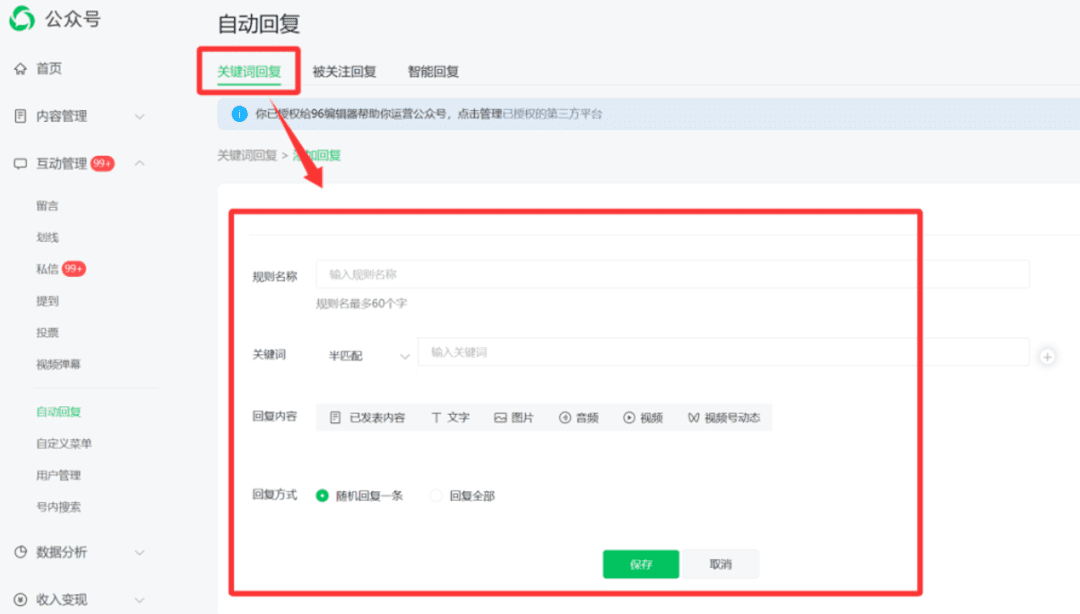Choose the 图片 image reply option
The height and width of the screenshot is (614, 1080).
(x=513, y=418)
